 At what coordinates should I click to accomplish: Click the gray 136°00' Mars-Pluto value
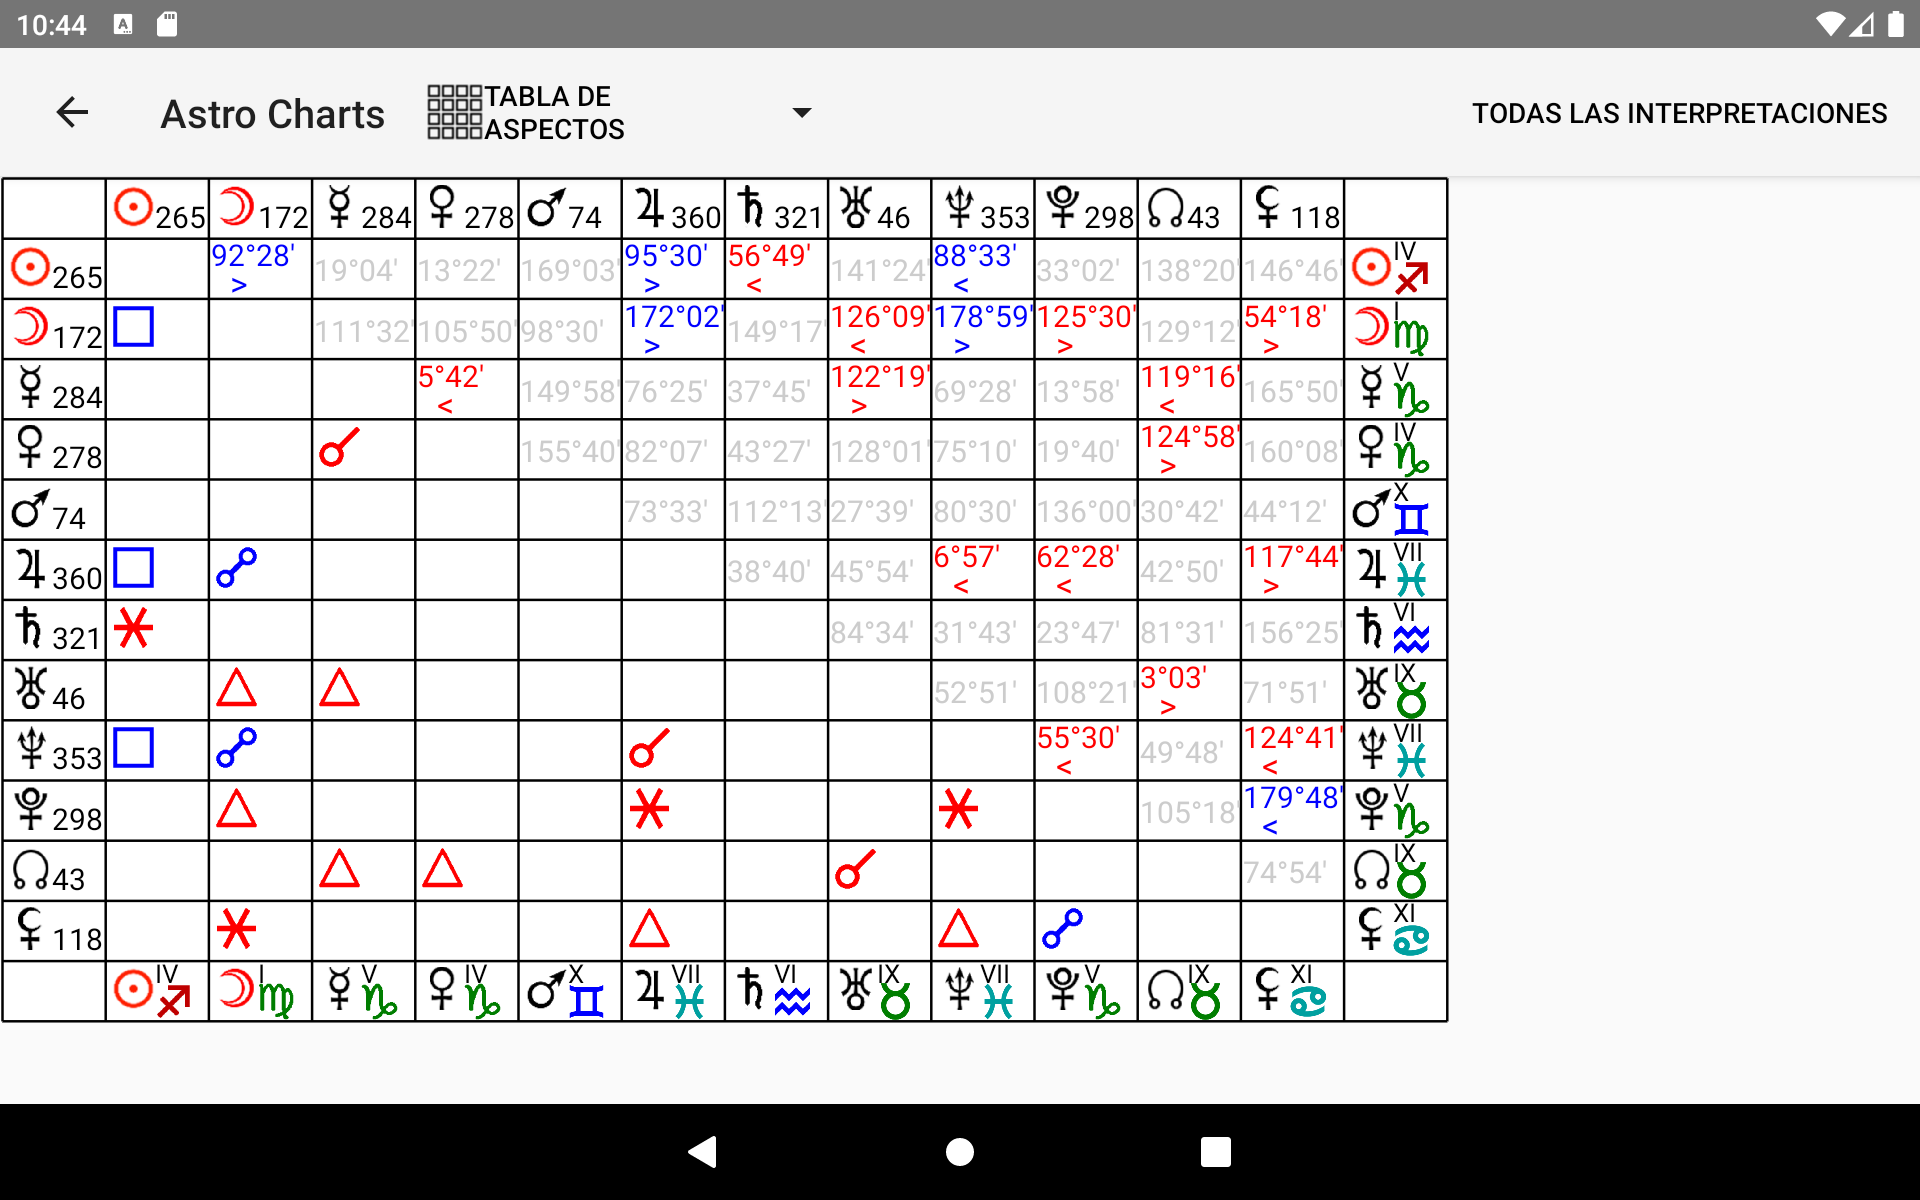pos(1087,512)
